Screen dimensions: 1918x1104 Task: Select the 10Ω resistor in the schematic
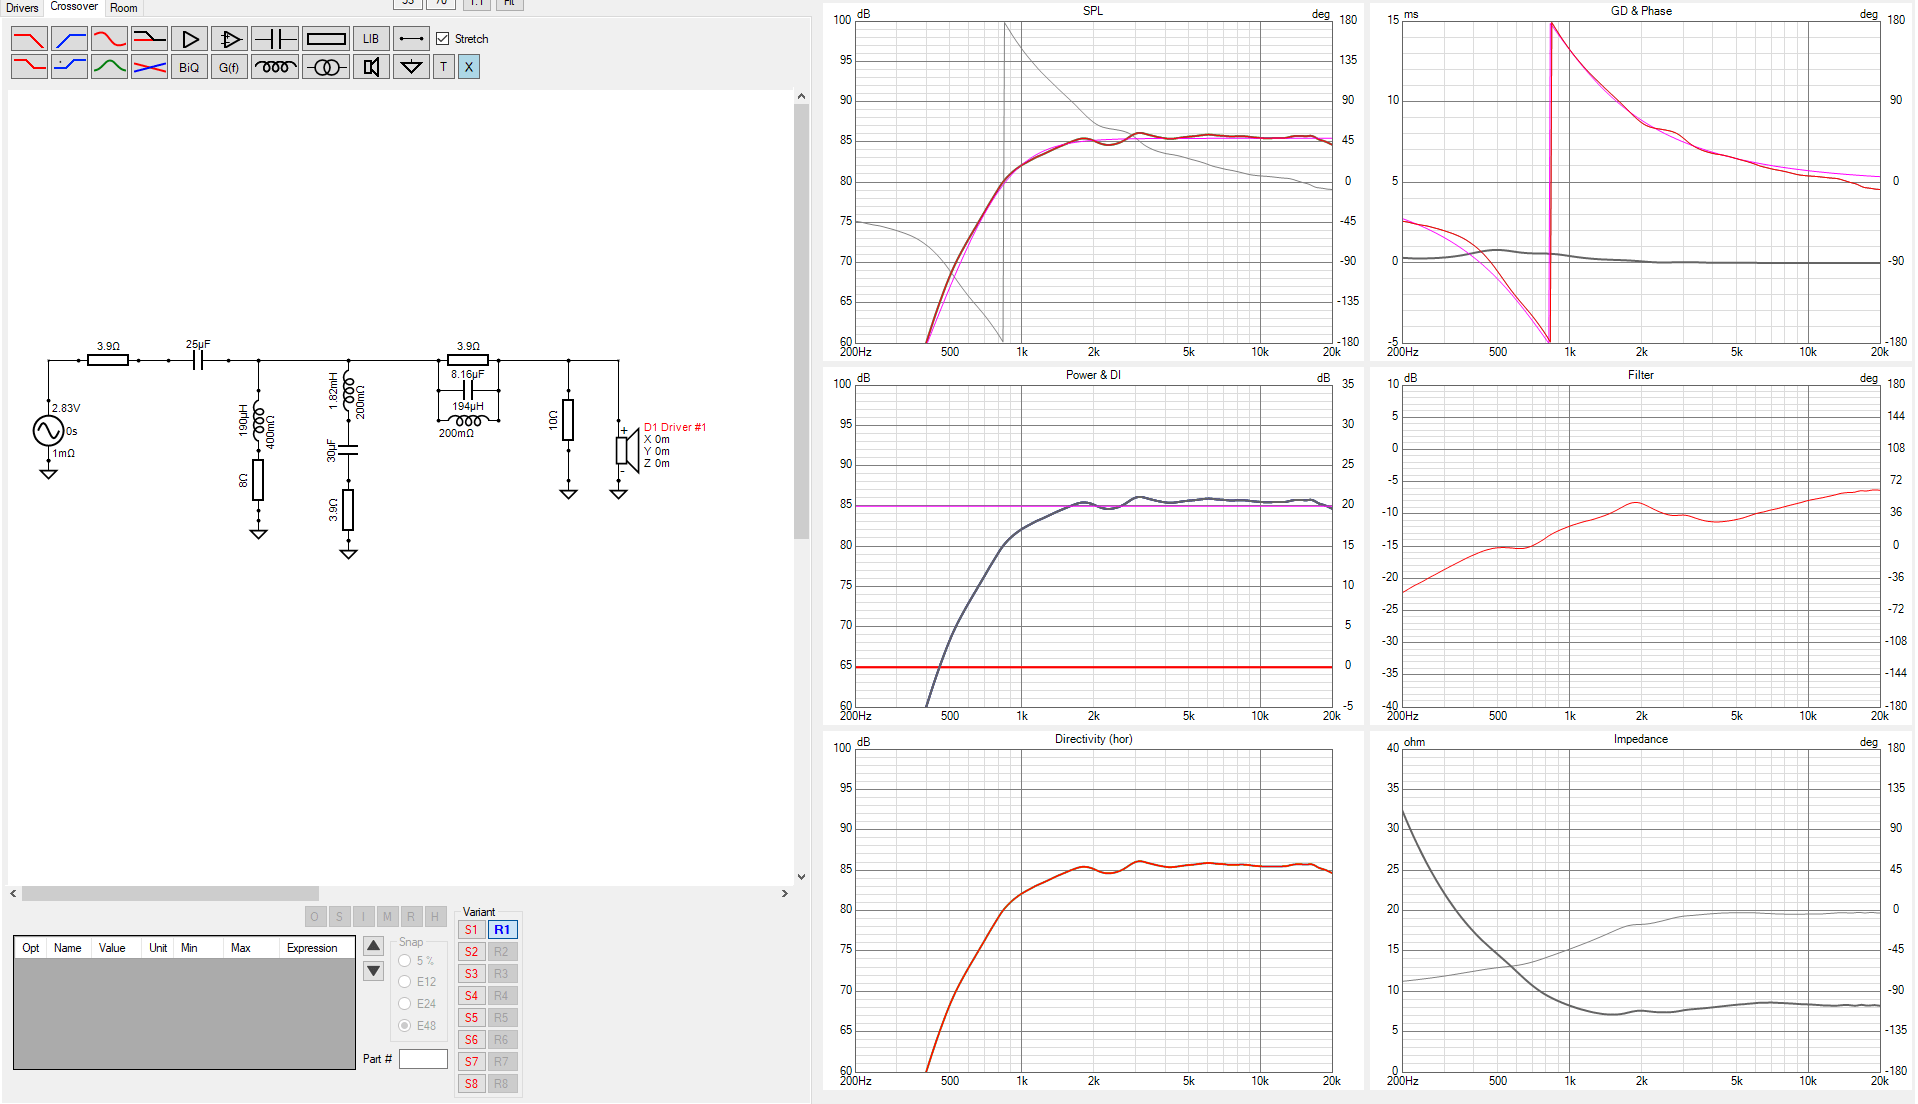(568, 420)
